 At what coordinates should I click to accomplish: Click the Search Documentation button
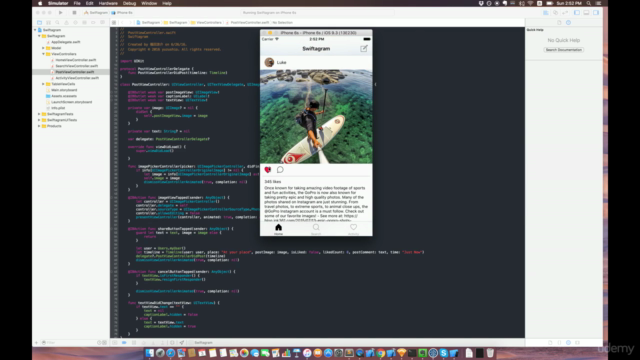click(x=563, y=50)
